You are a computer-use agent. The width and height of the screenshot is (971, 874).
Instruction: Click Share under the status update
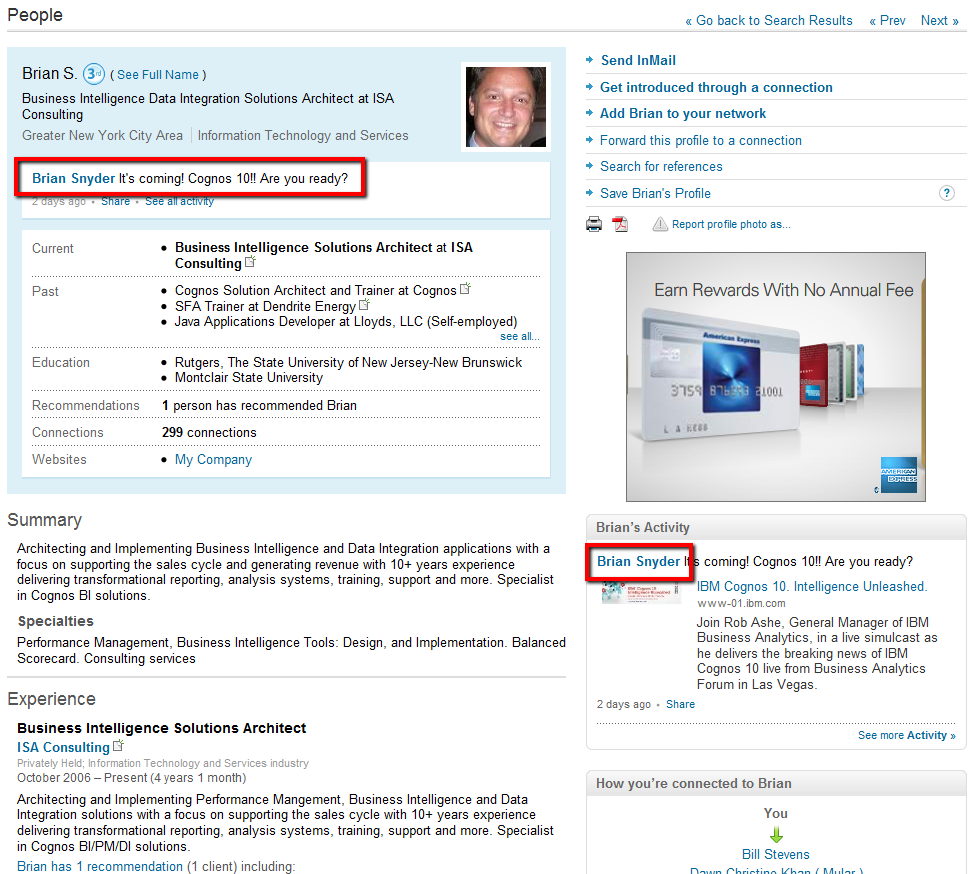[x=115, y=201]
